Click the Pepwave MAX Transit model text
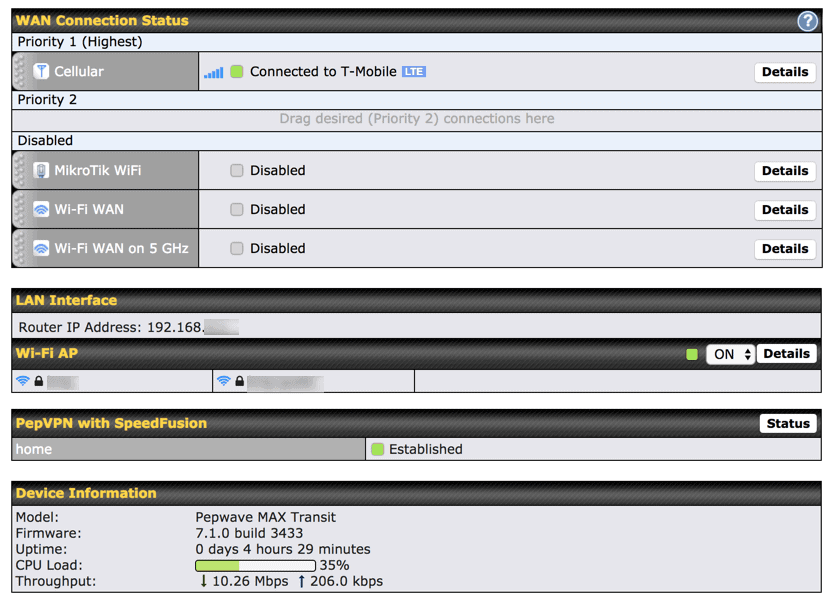Screen dimensions: 839x610 [x=265, y=517]
